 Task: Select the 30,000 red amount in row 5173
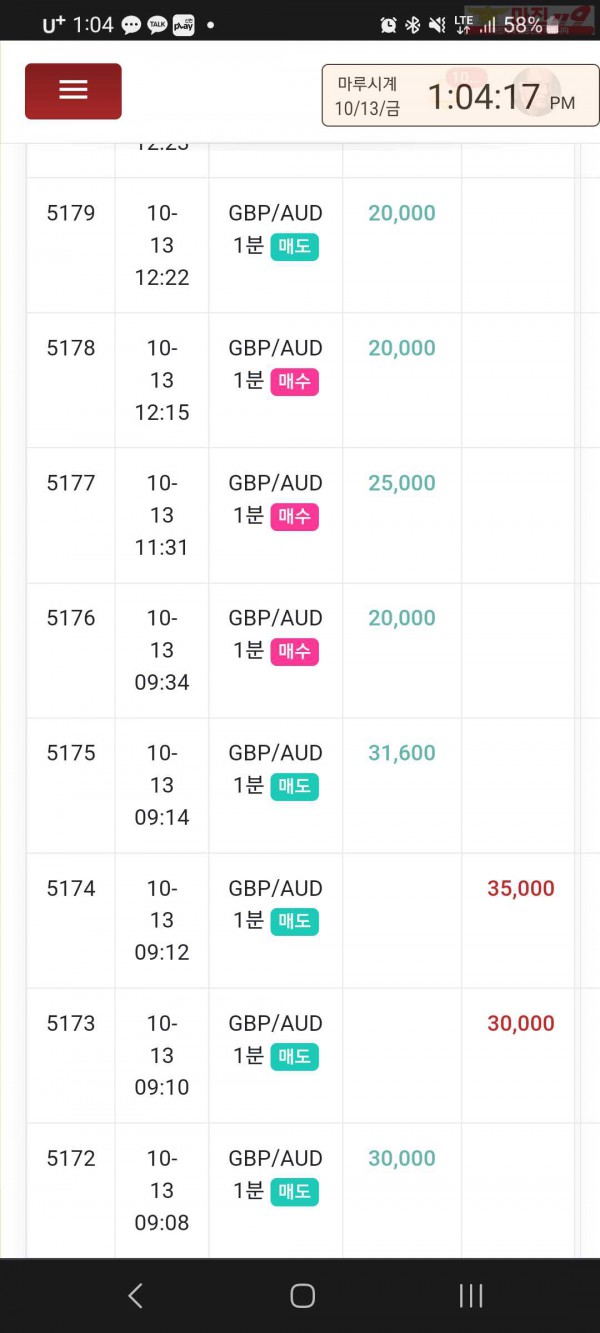[x=521, y=1023]
